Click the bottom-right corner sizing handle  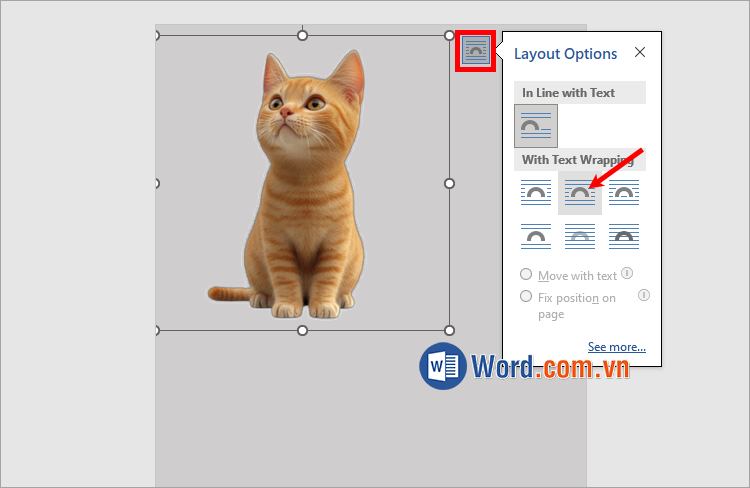click(x=449, y=330)
